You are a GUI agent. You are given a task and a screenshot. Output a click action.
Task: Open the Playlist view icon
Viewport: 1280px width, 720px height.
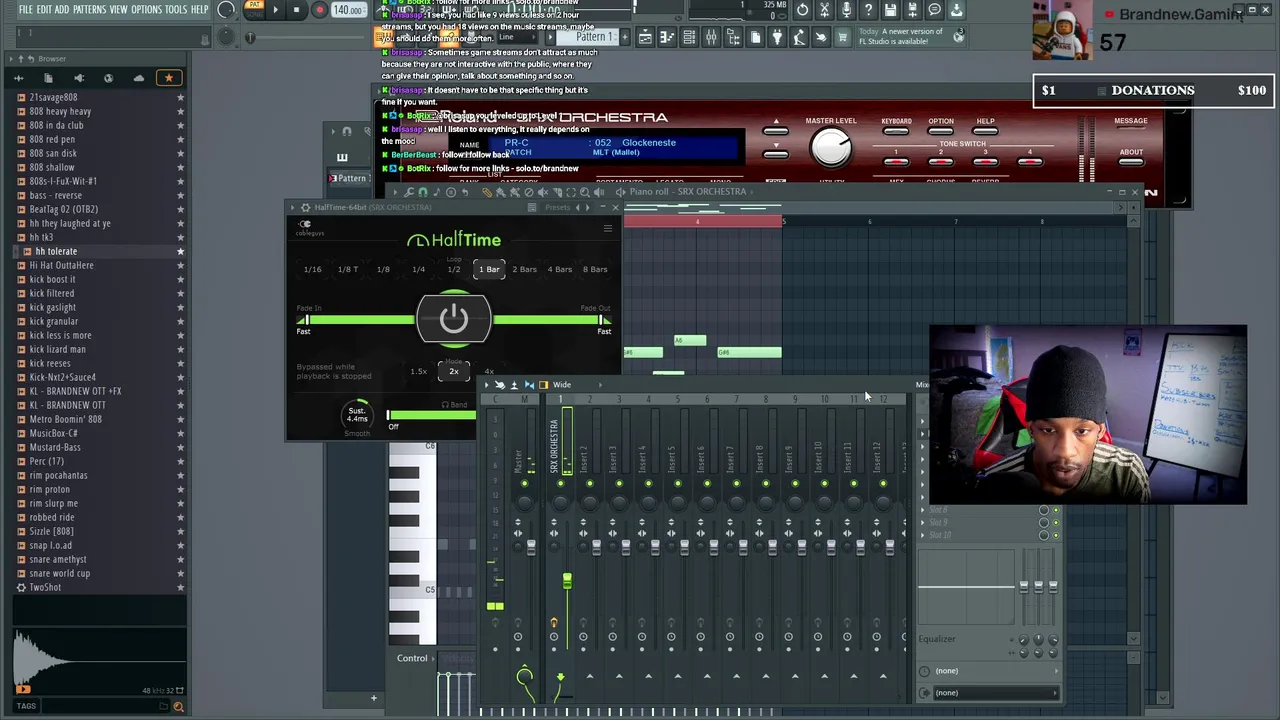pos(645,38)
